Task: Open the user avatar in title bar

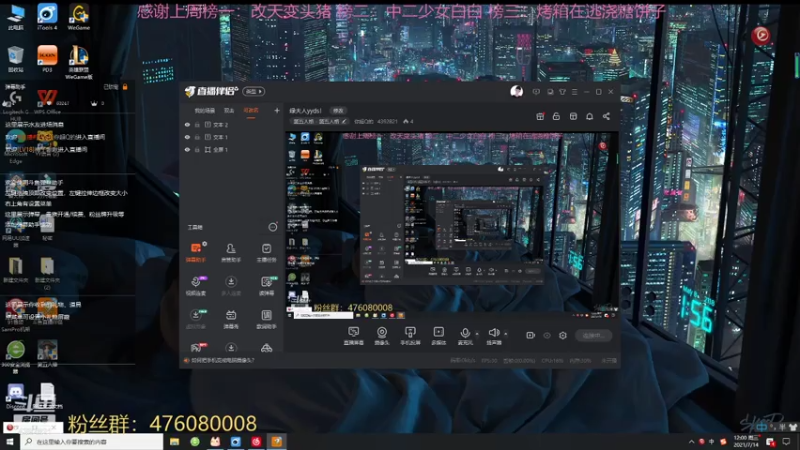Action: [x=516, y=91]
